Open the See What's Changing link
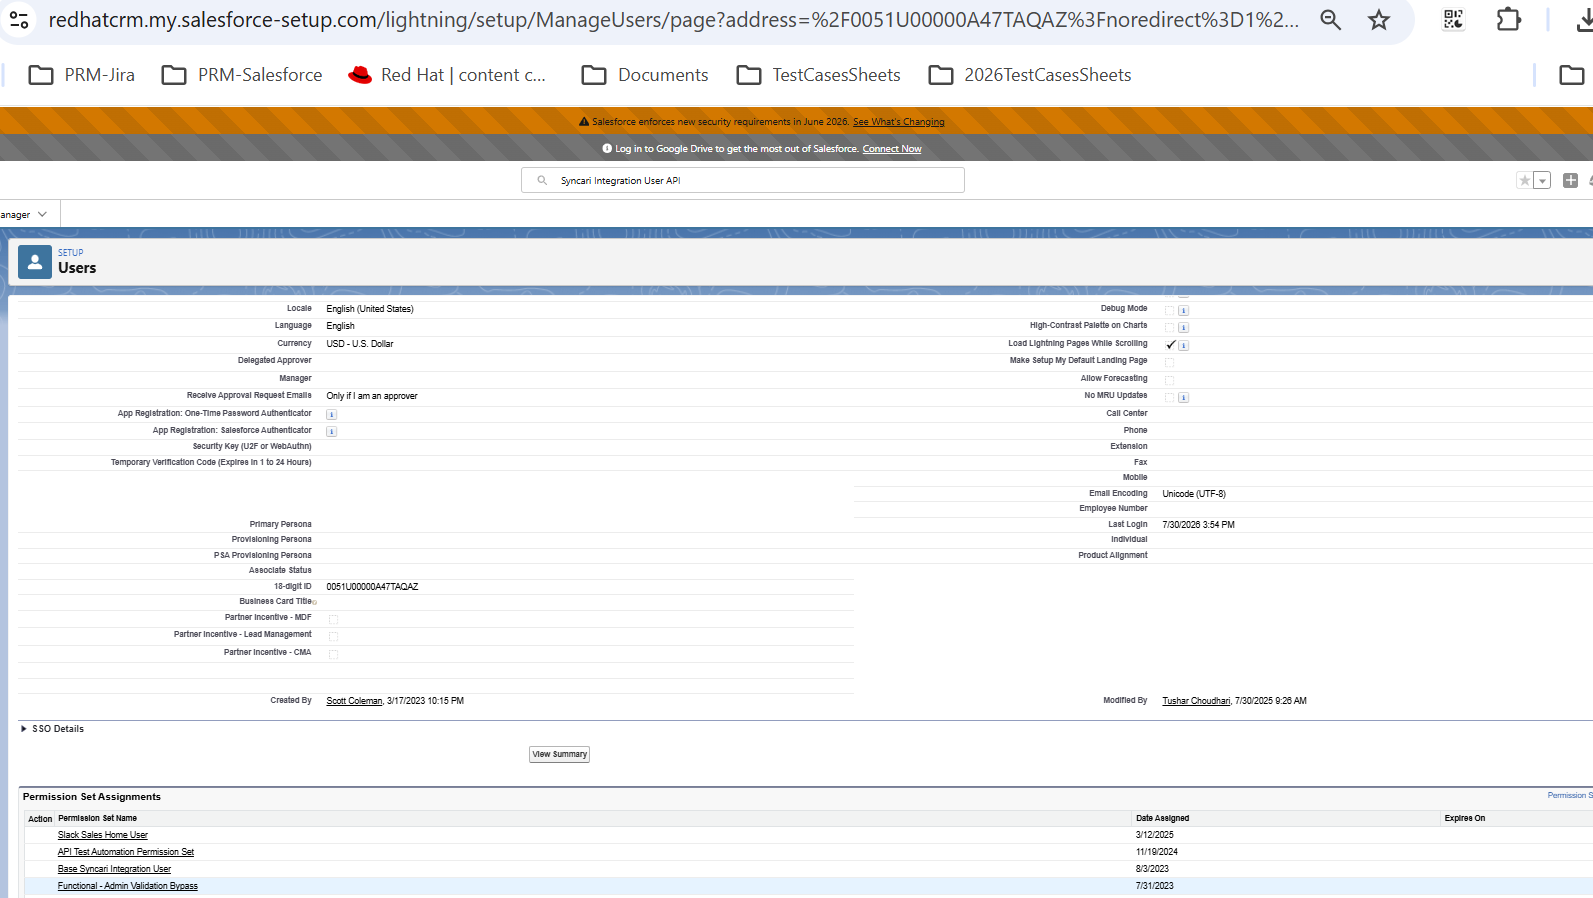This screenshot has width=1593, height=898. (899, 122)
